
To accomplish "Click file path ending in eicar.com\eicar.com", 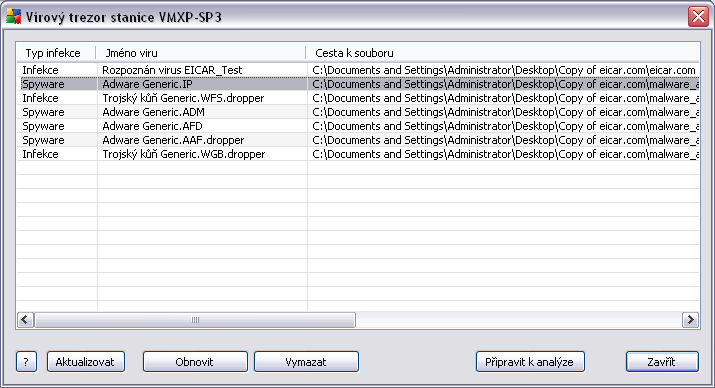I will (504, 70).
